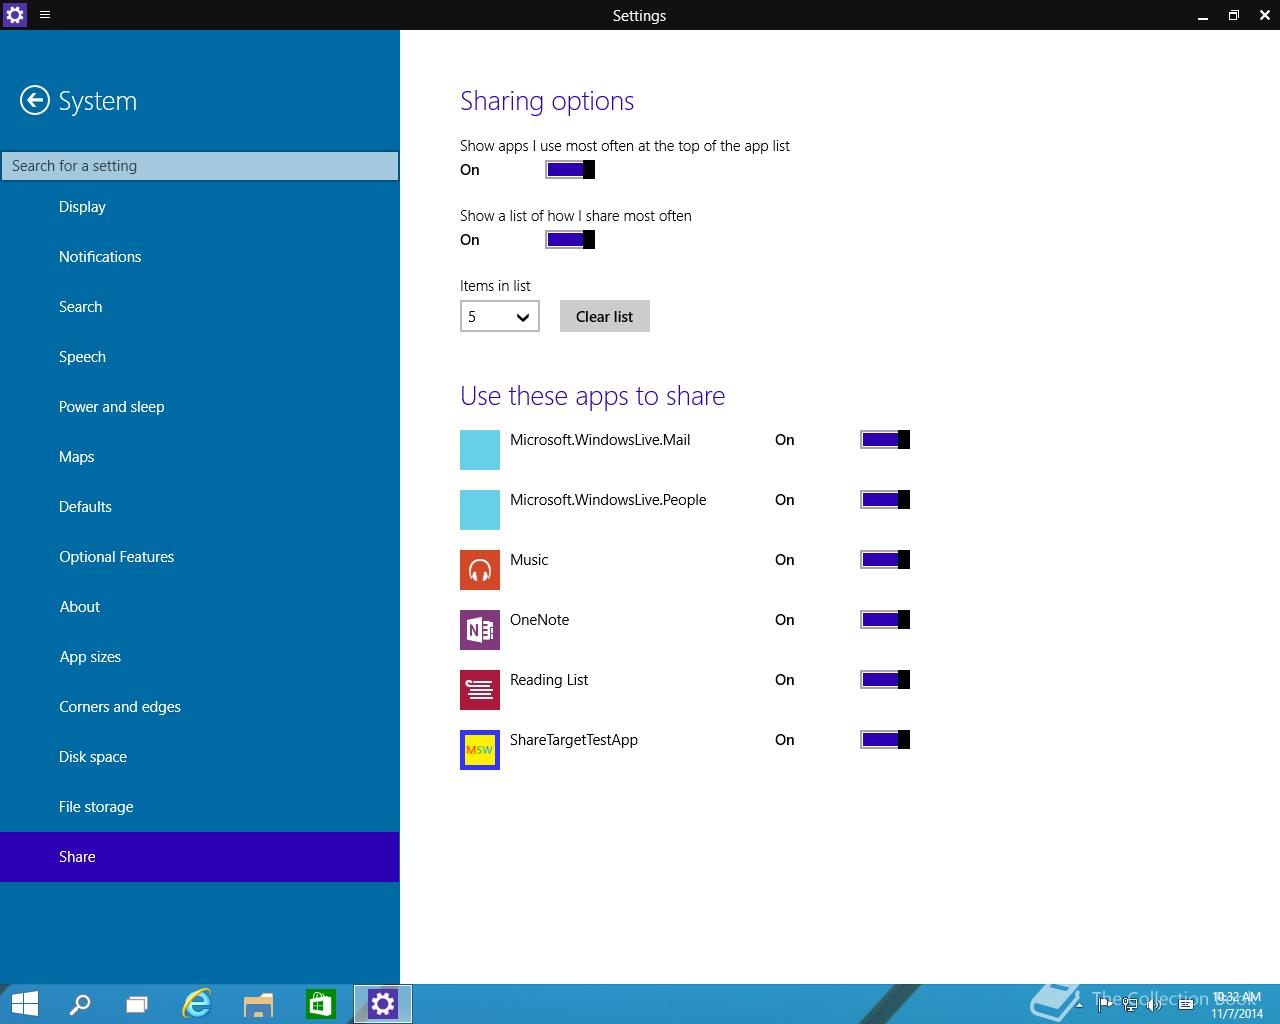Viewport: 1280px width, 1024px height.
Task: Launch Internet Explorer from the taskbar
Action: 197,1004
